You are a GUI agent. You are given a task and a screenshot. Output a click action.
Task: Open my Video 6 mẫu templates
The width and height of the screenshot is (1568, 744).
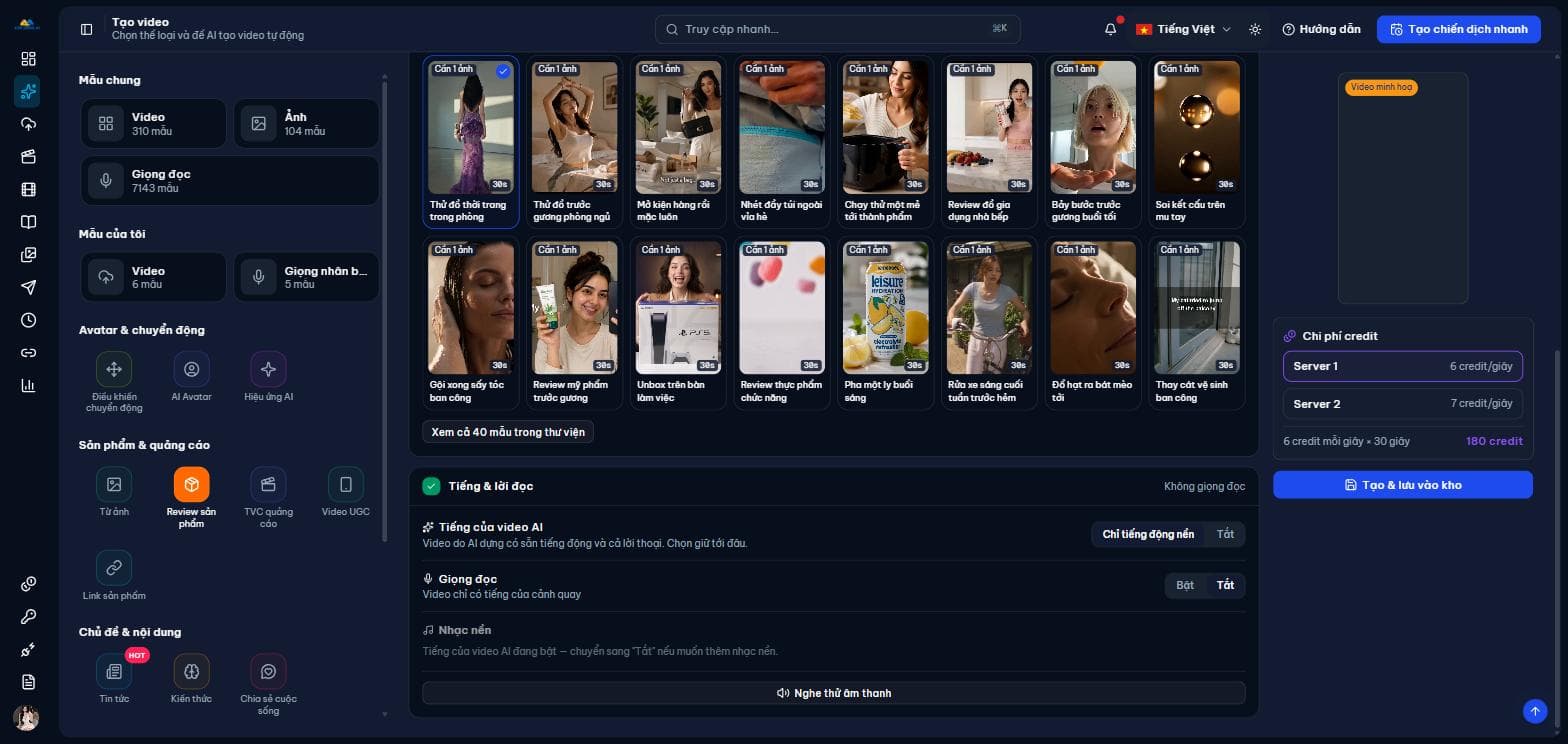(154, 277)
